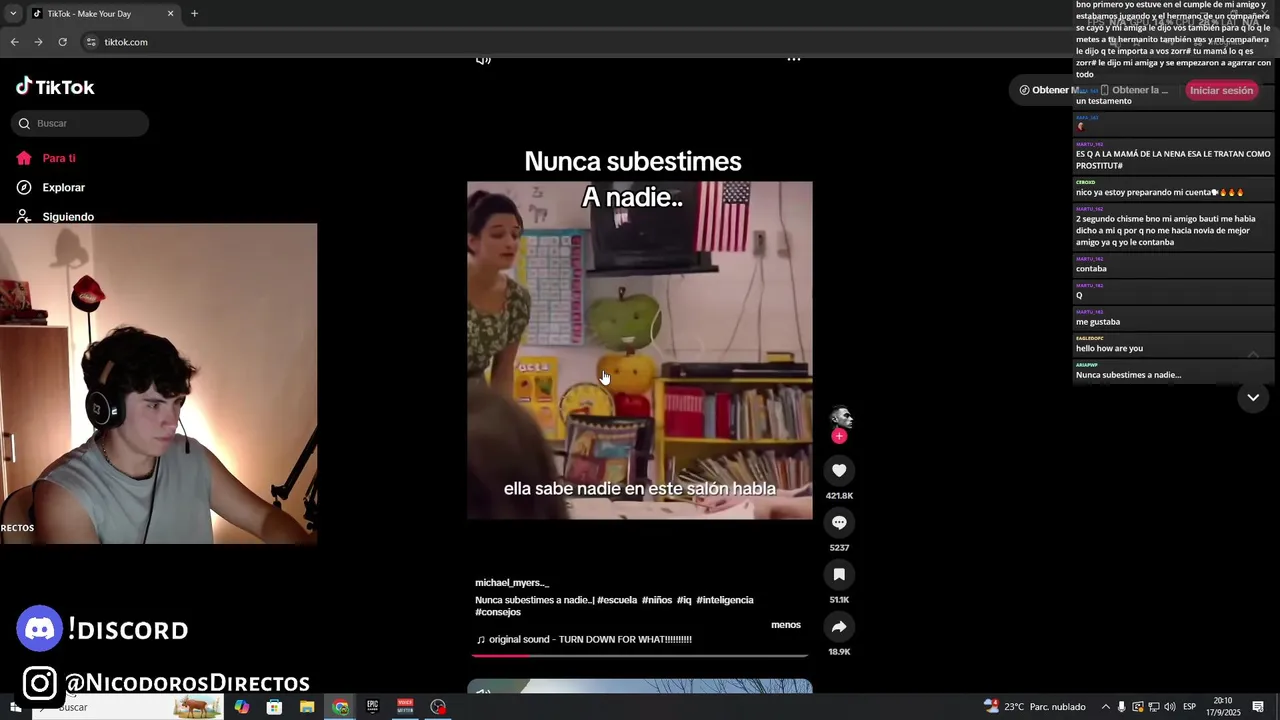Click the Windows taskbar Buscar box
This screenshot has height=720, width=1280.
click(x=128, y=707)
